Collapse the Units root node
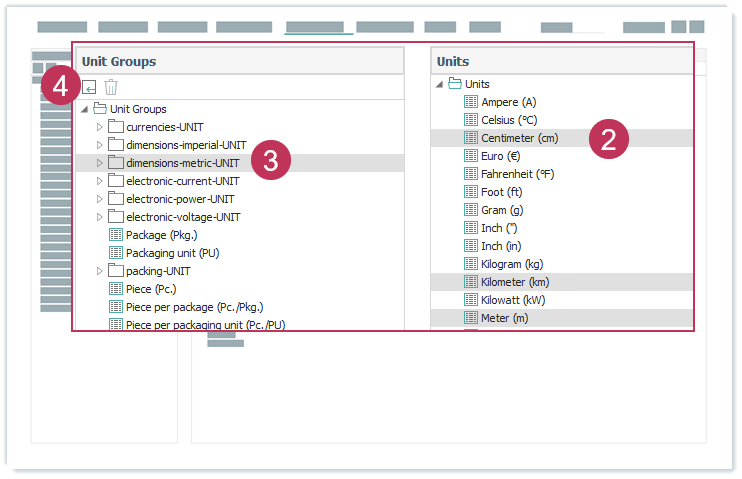 click(439, 84)
